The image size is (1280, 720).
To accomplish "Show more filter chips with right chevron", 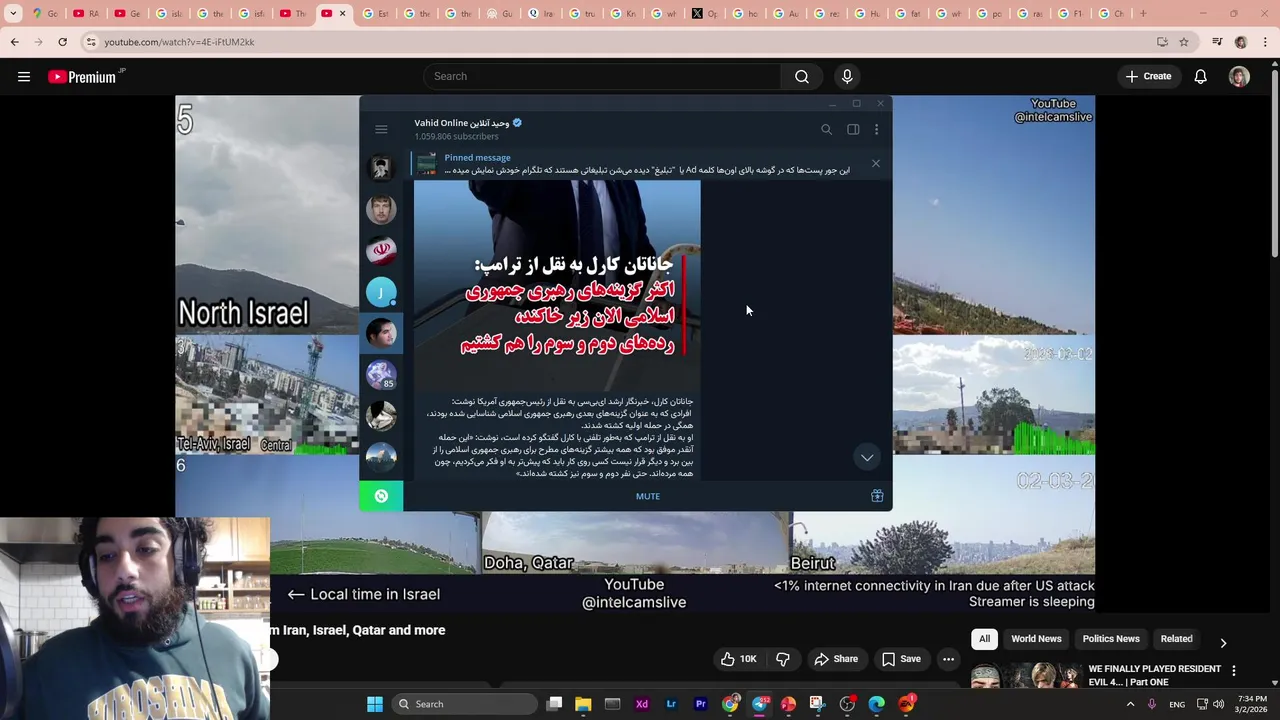I will (1223, 642).
